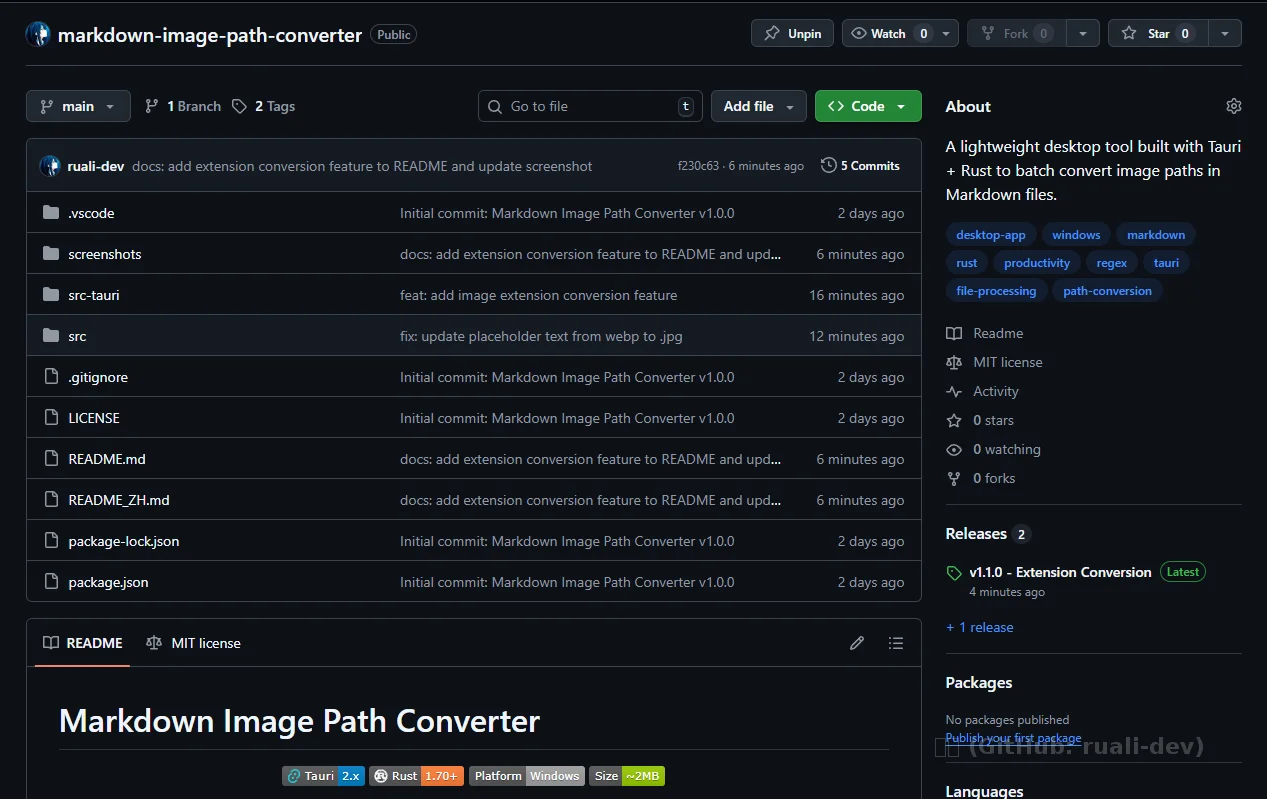The width and height of the screenshot is (1267, 799).
Task: Edit the README with the pencil icon
Action: (856, 643)
